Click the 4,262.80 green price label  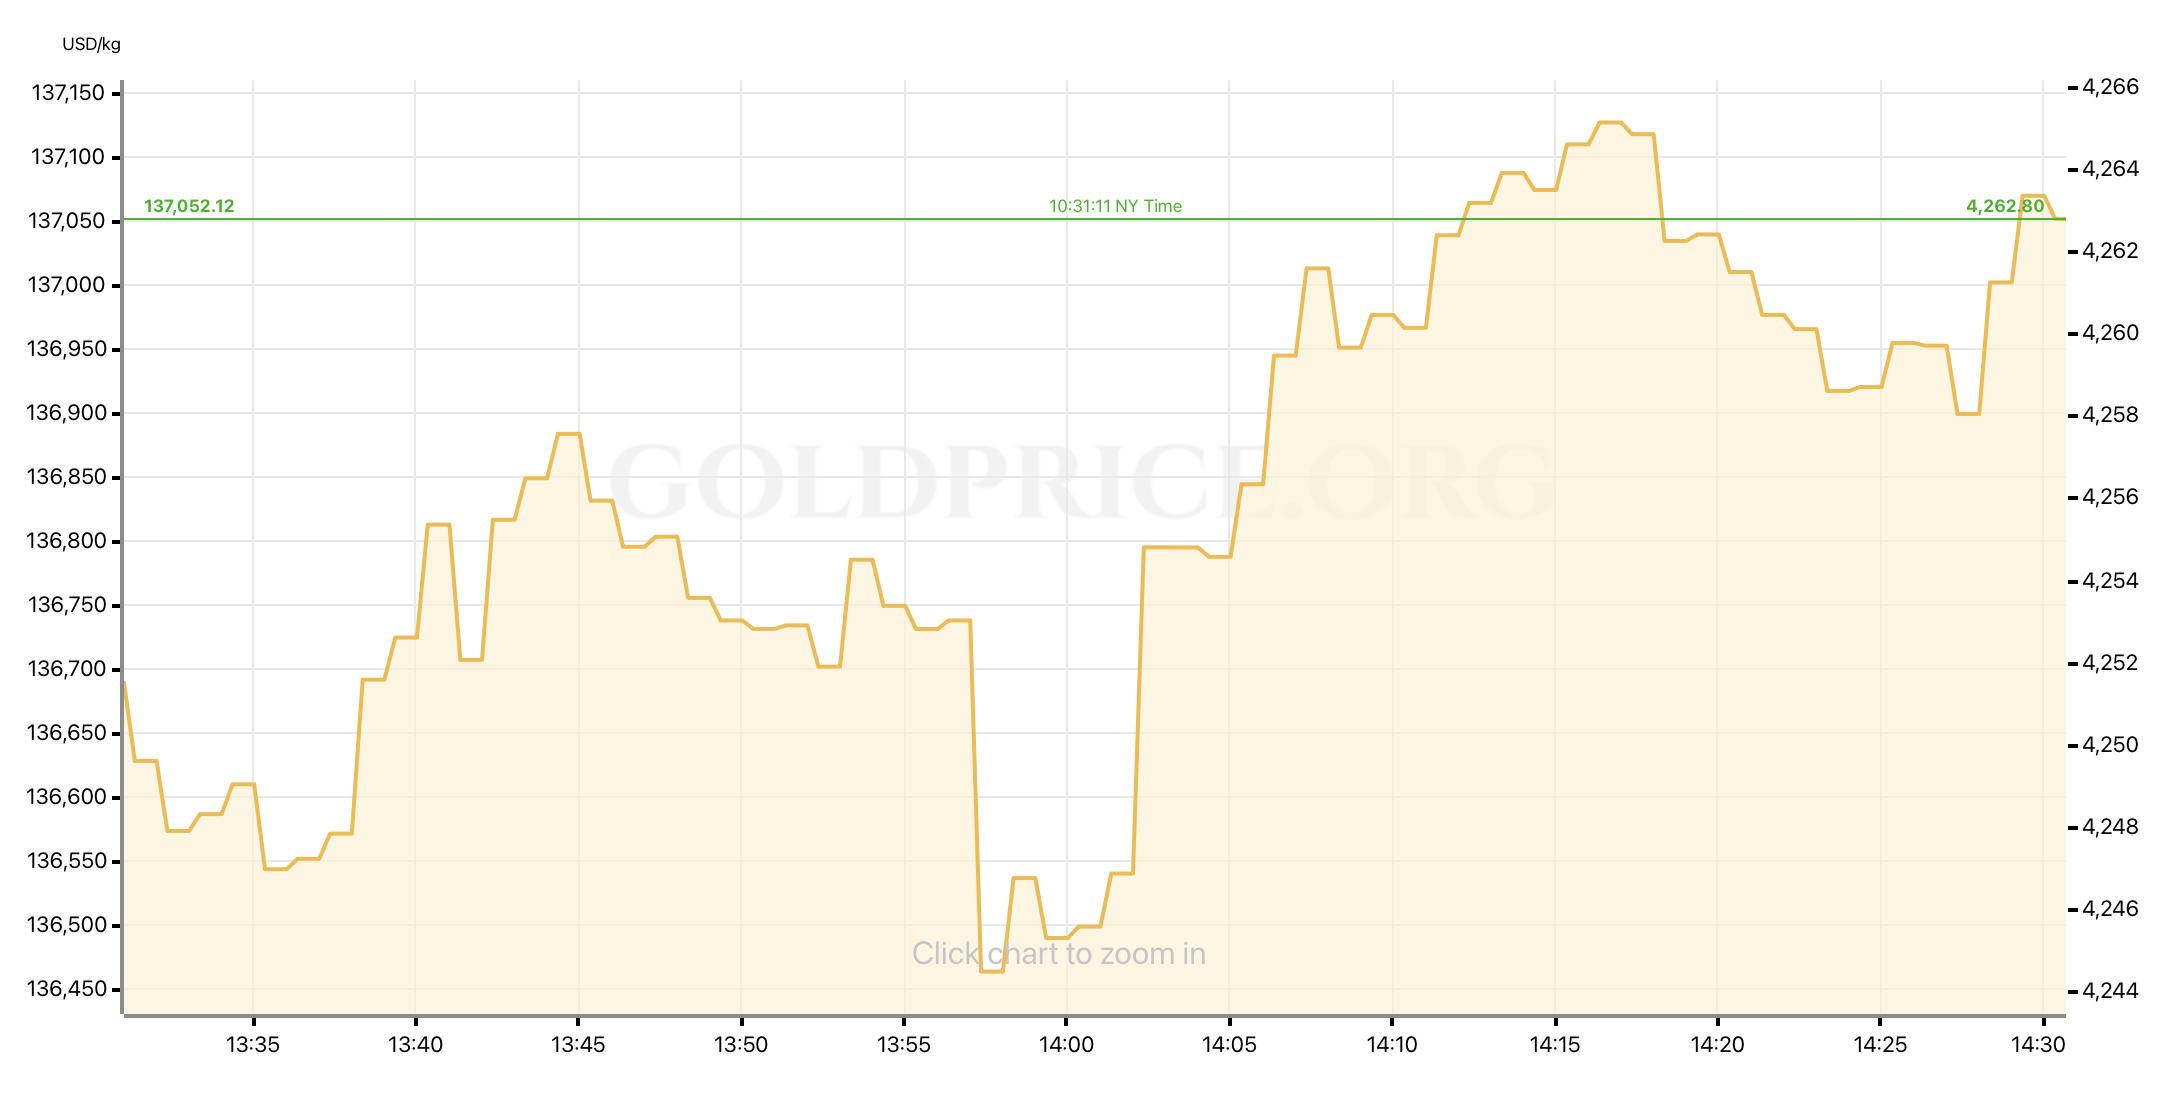2005,206
